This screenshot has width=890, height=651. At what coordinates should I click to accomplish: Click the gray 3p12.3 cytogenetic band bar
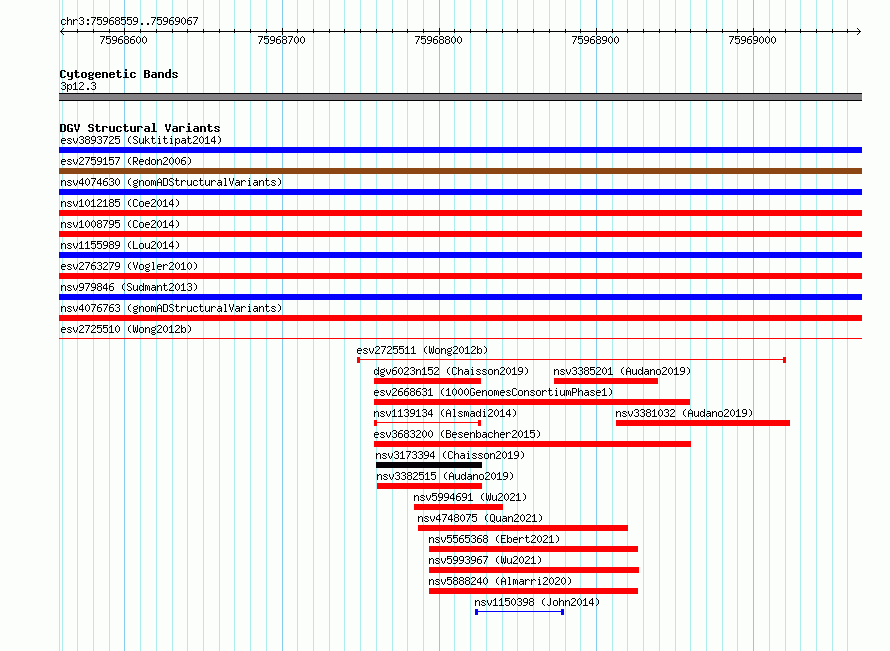pyautogui.click(x=460, y=97)
